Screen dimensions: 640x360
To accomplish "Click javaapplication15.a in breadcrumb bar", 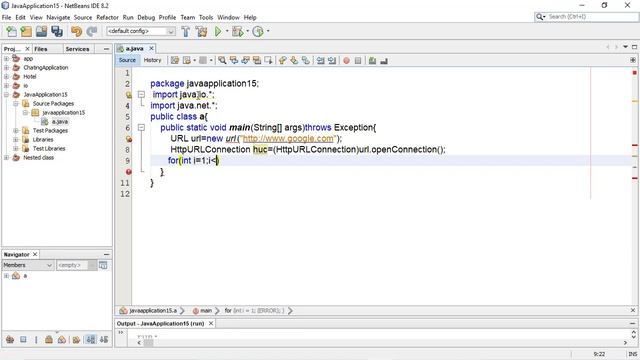I will 153,311.
